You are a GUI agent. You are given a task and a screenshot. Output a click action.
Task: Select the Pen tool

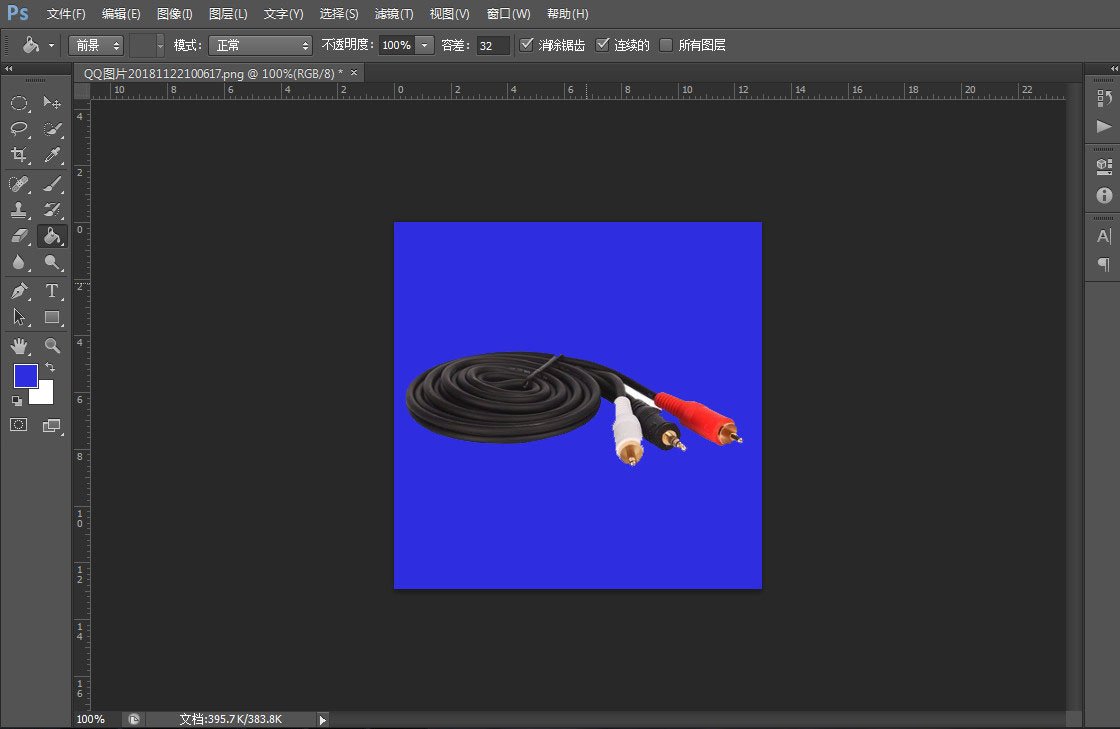19,291
